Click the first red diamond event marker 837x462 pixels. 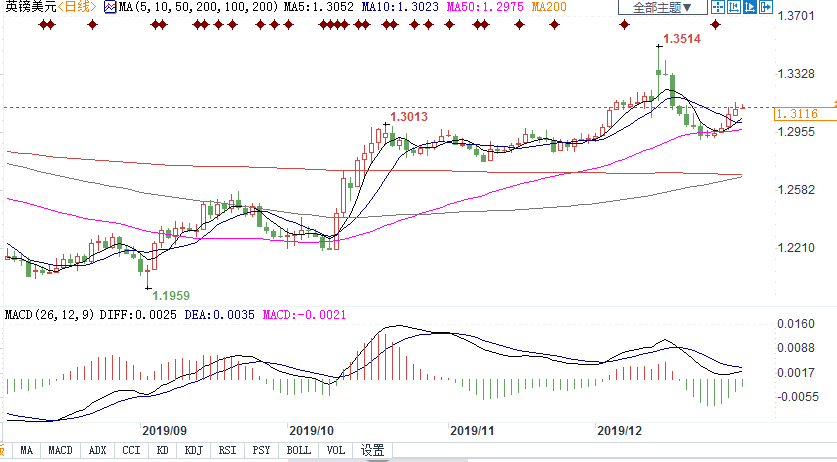(43, 24)
